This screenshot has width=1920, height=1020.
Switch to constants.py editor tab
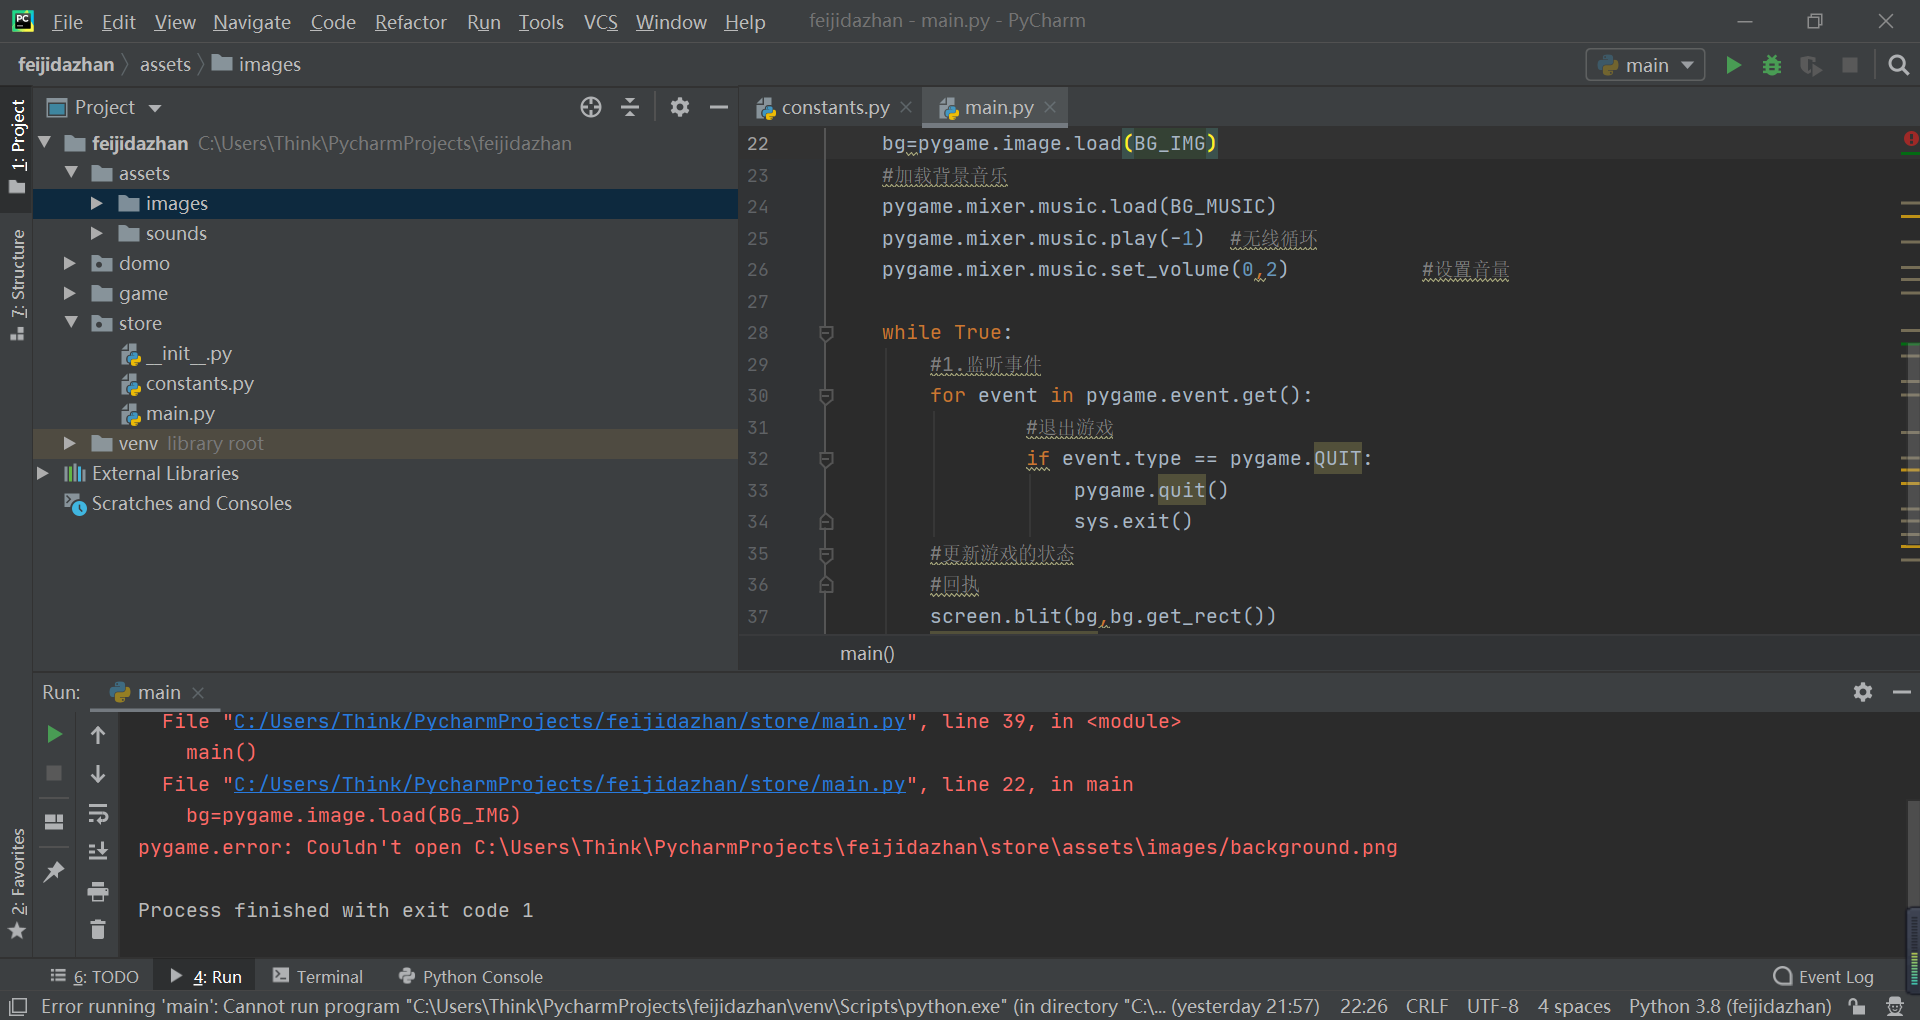pyautogui.click(x=835, y=107)
